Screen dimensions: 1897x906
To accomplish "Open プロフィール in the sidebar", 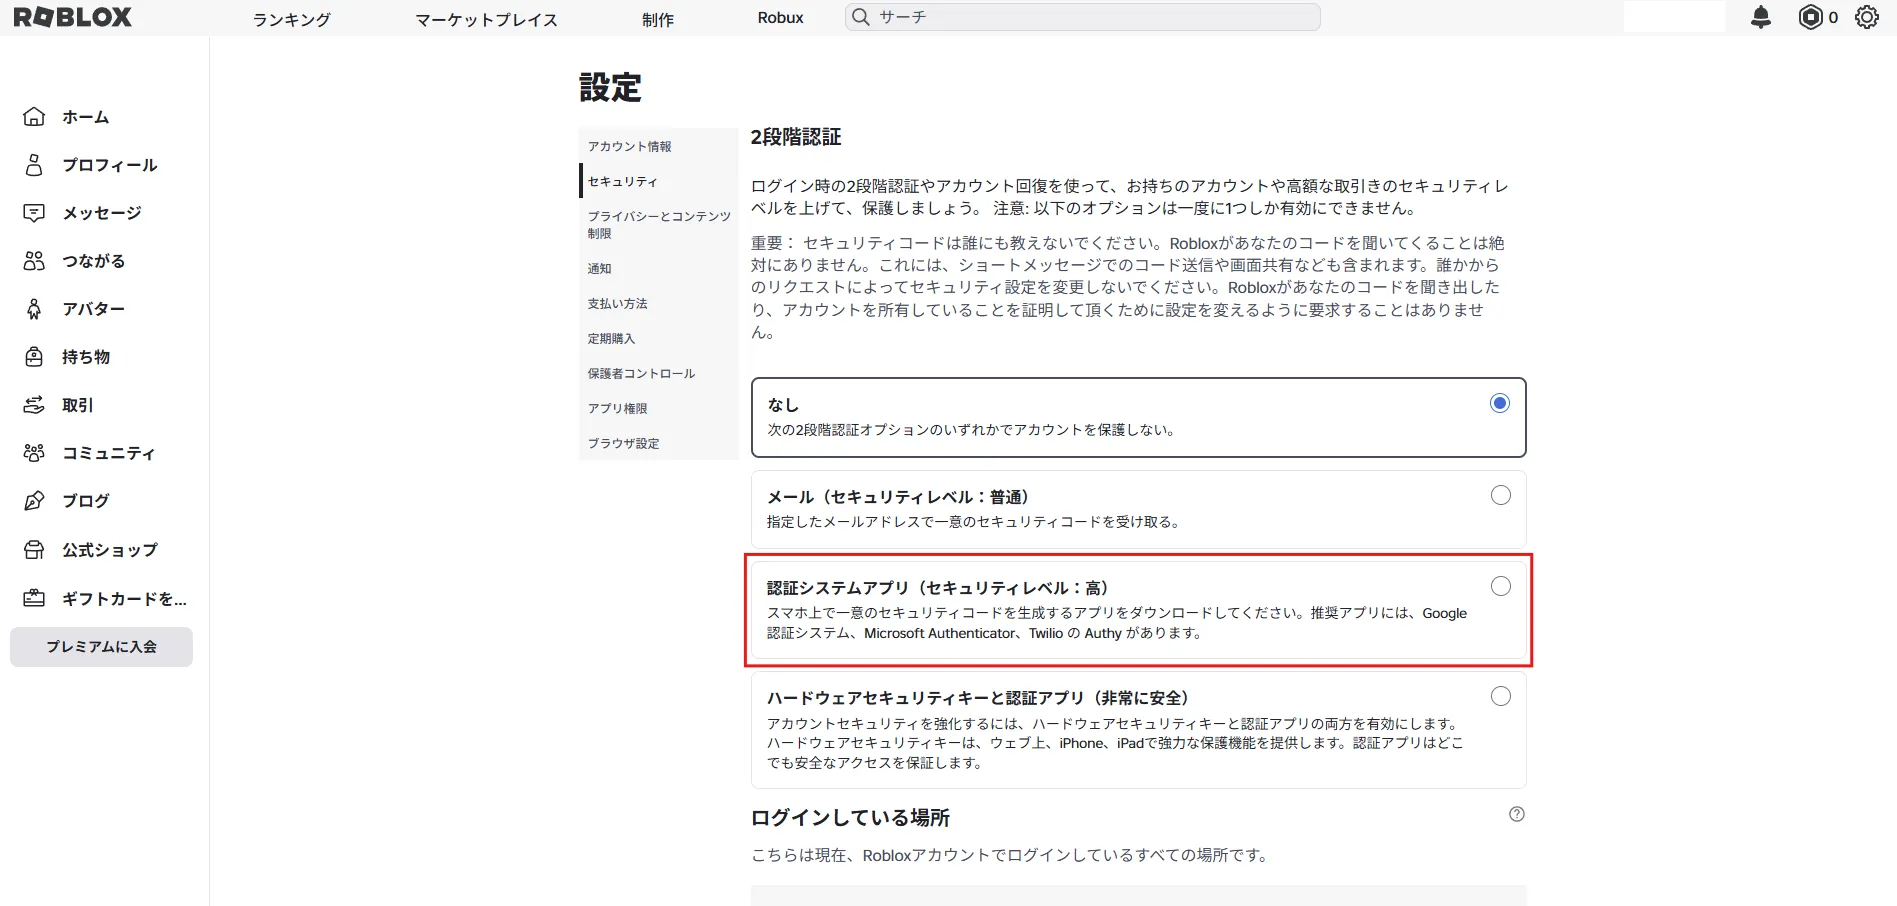I will [x=110, y=165].
